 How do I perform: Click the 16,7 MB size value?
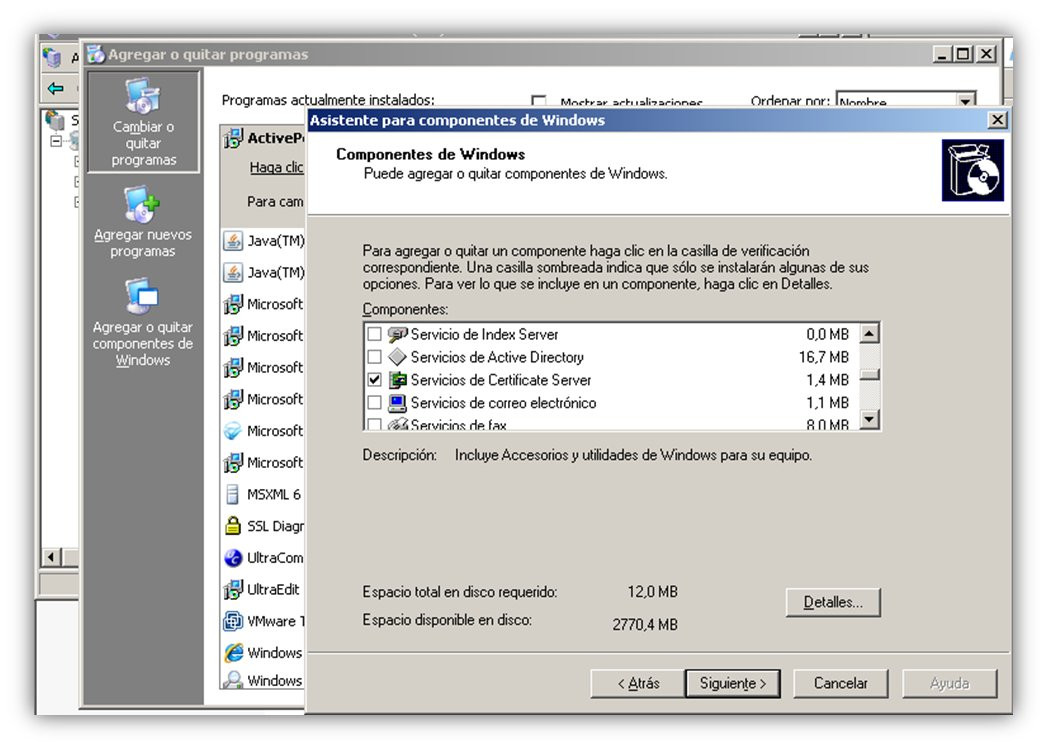823,357
